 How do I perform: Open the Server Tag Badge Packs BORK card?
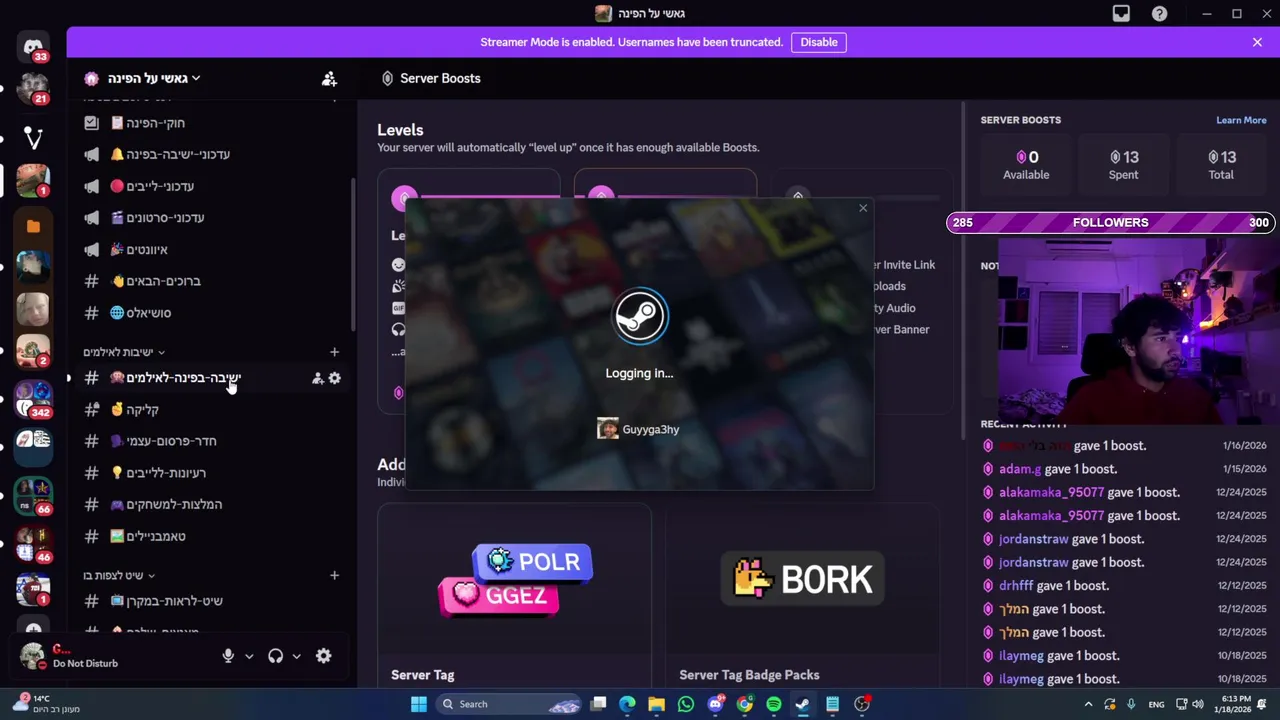(x=803, y=596)
